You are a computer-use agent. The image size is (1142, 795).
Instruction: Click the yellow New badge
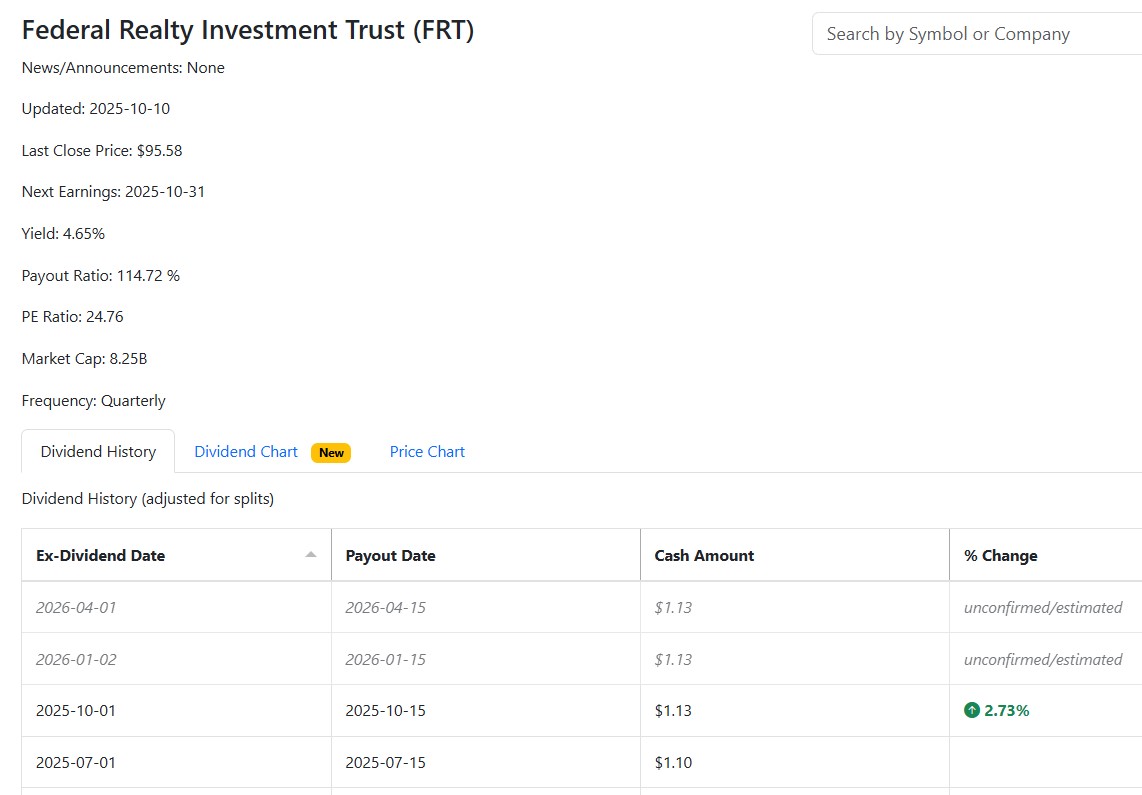[x=331, y=453]
